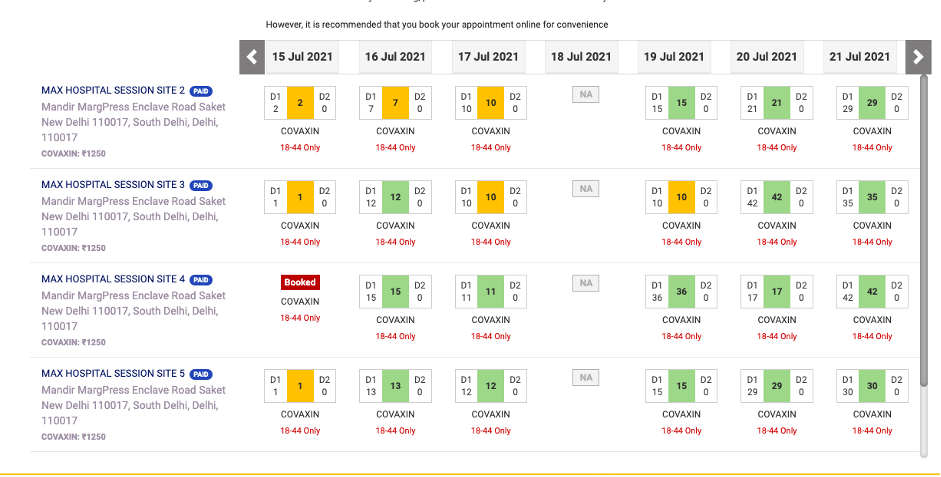Select Site 4 green slot with 36 doses

(x=681, y=292)
